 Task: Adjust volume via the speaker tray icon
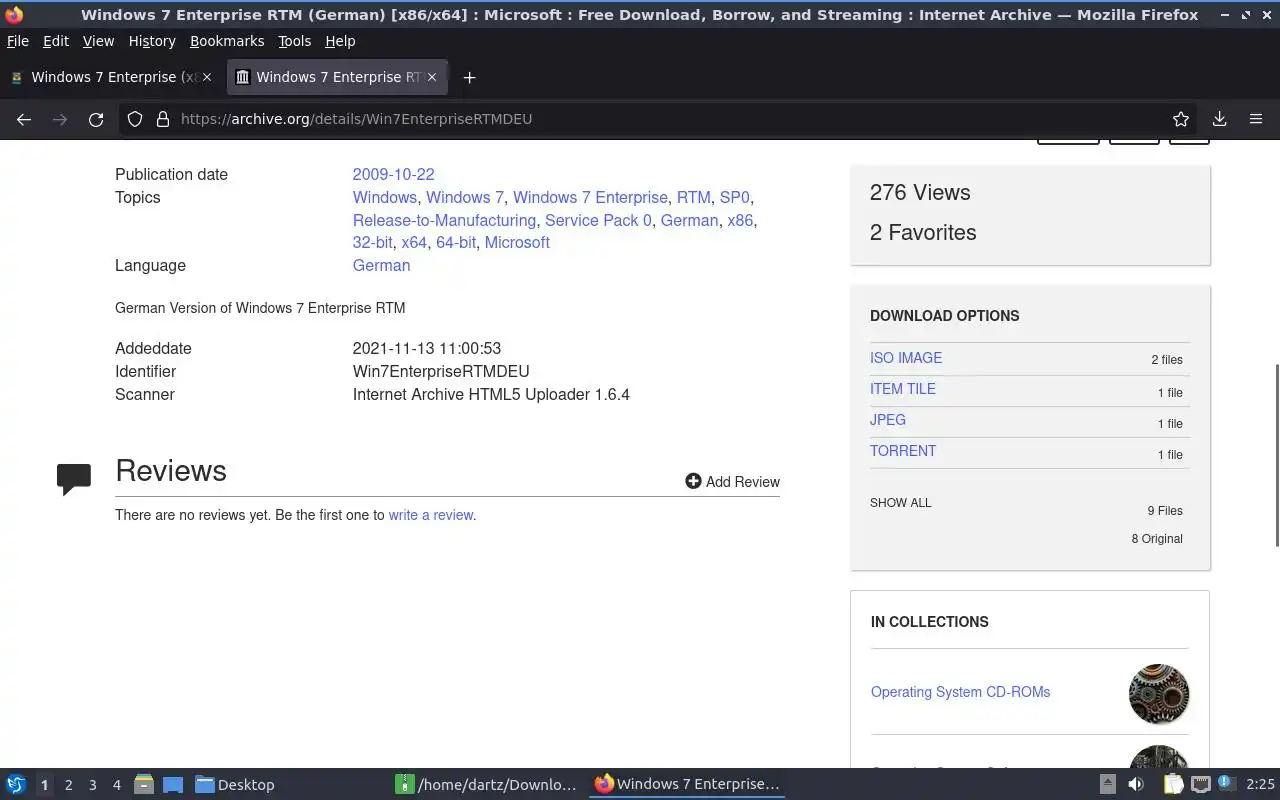pos(1136,784)
